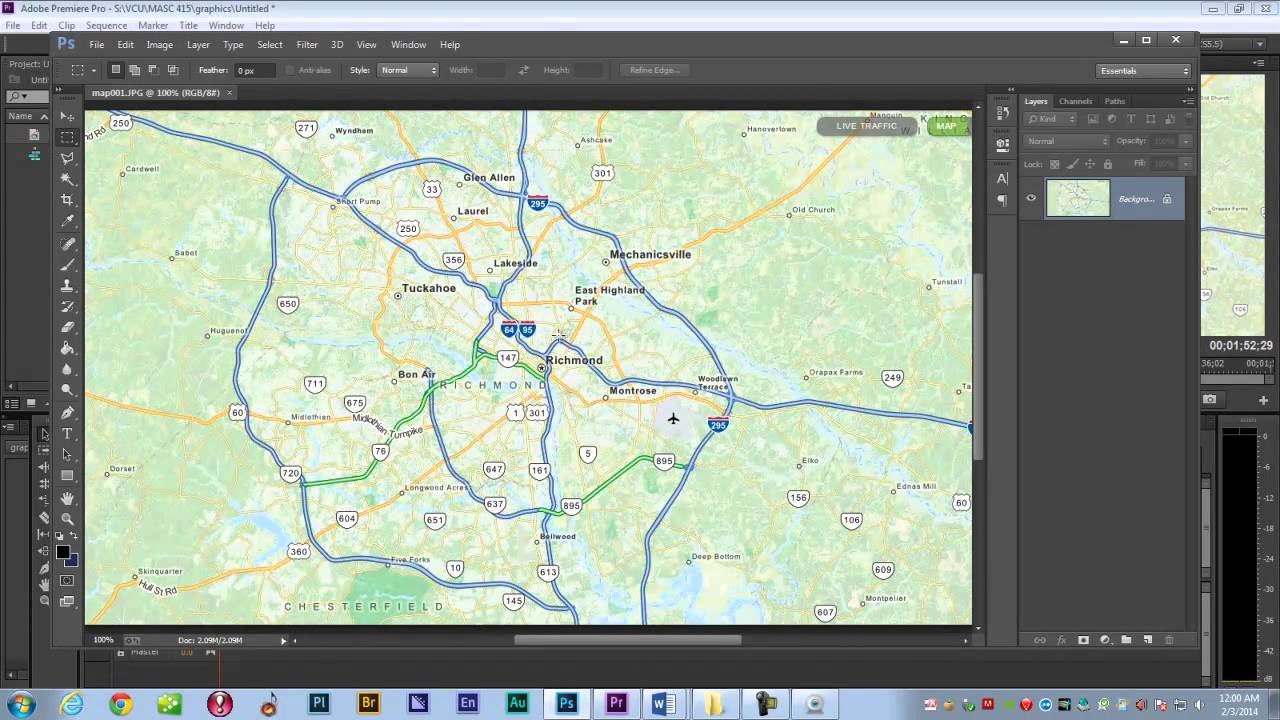This screenshot has height=720, width=1280.
Task: Open Photoshop Image menu
Action: click(160, 45)
